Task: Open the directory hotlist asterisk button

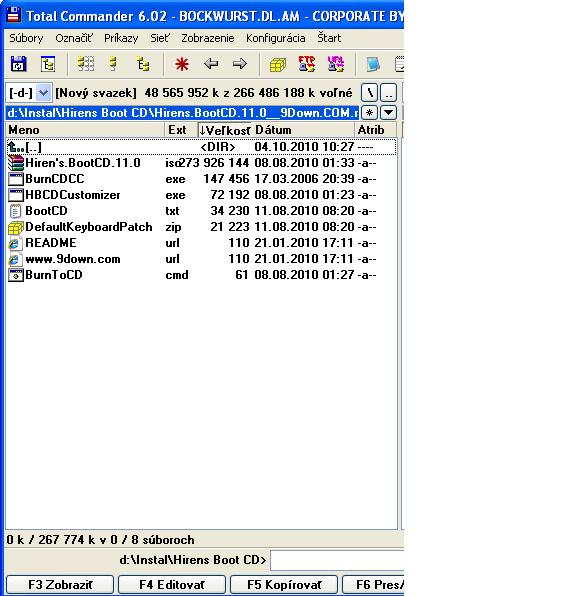Action: pyautogui.click(x=369, y=113)
